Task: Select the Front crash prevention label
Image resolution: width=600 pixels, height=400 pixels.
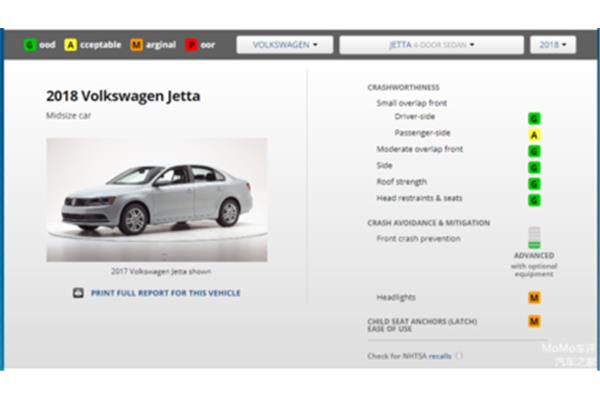Action: (419, 238)
